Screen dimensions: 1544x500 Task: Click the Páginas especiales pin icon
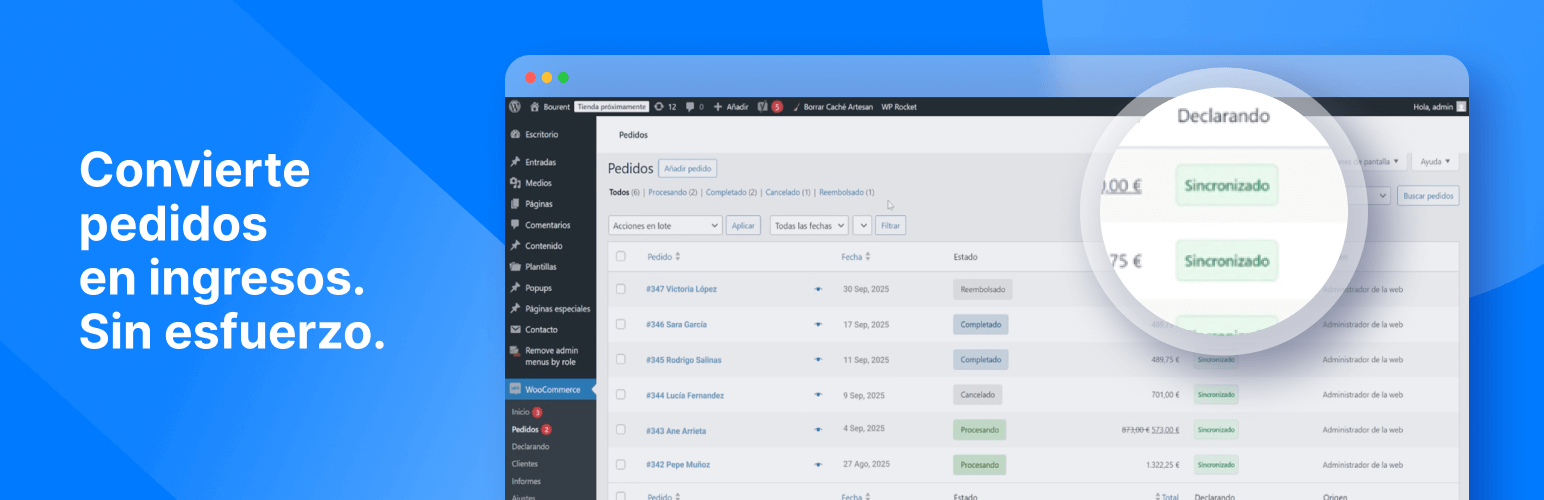(x=515, y=309)
